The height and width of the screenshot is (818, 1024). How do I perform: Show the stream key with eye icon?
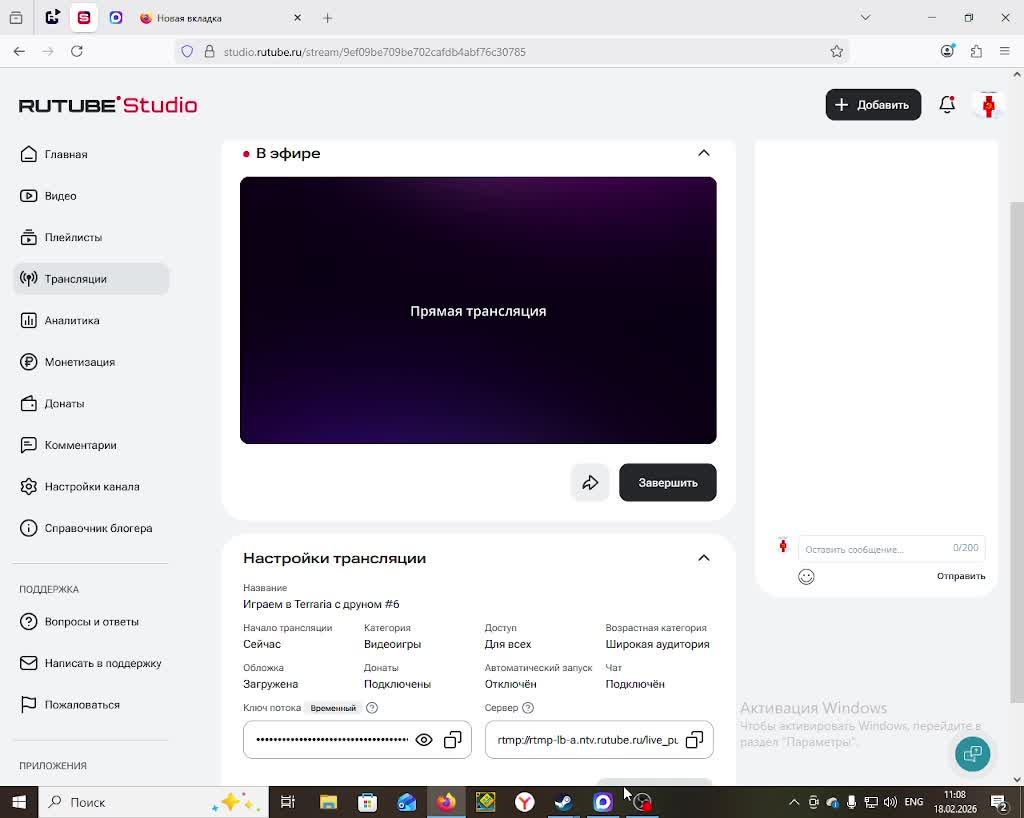[x=424, y=740]
